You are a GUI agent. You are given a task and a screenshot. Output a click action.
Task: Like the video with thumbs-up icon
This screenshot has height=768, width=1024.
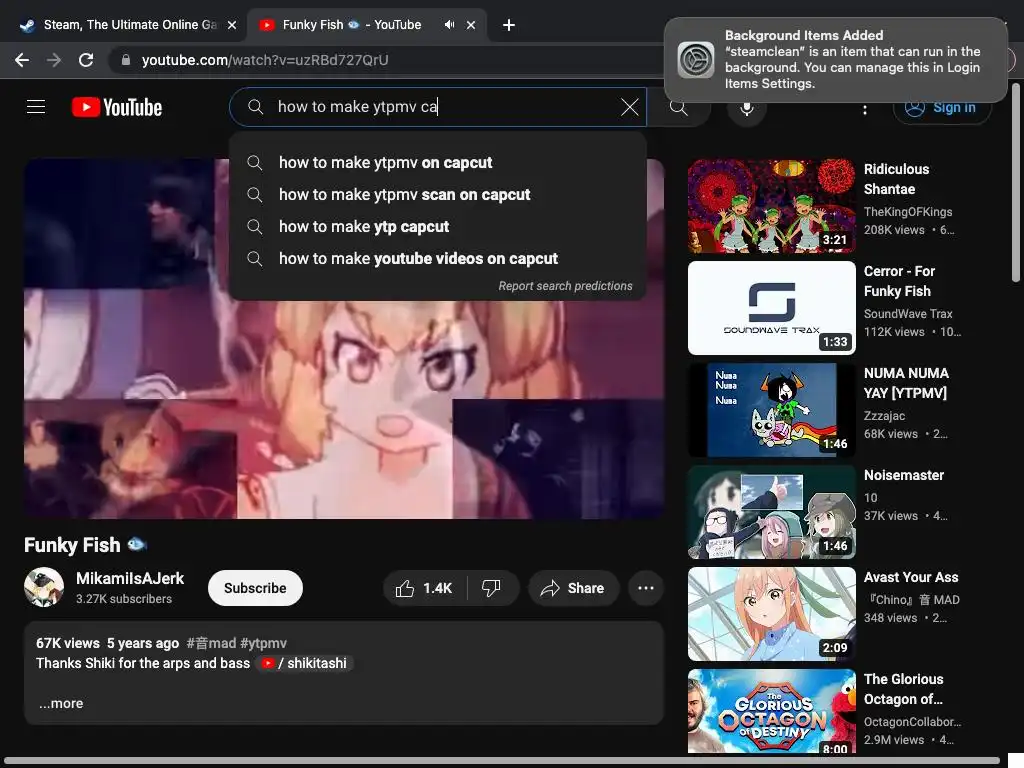coord(424,588)
